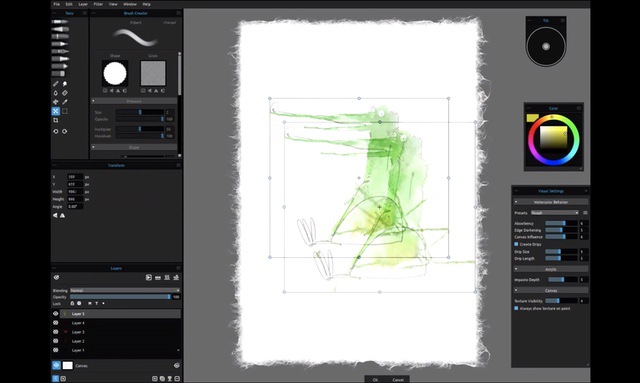Select the Eyedropper color picker tool
The image size is (640, 383).
(64, 102)
